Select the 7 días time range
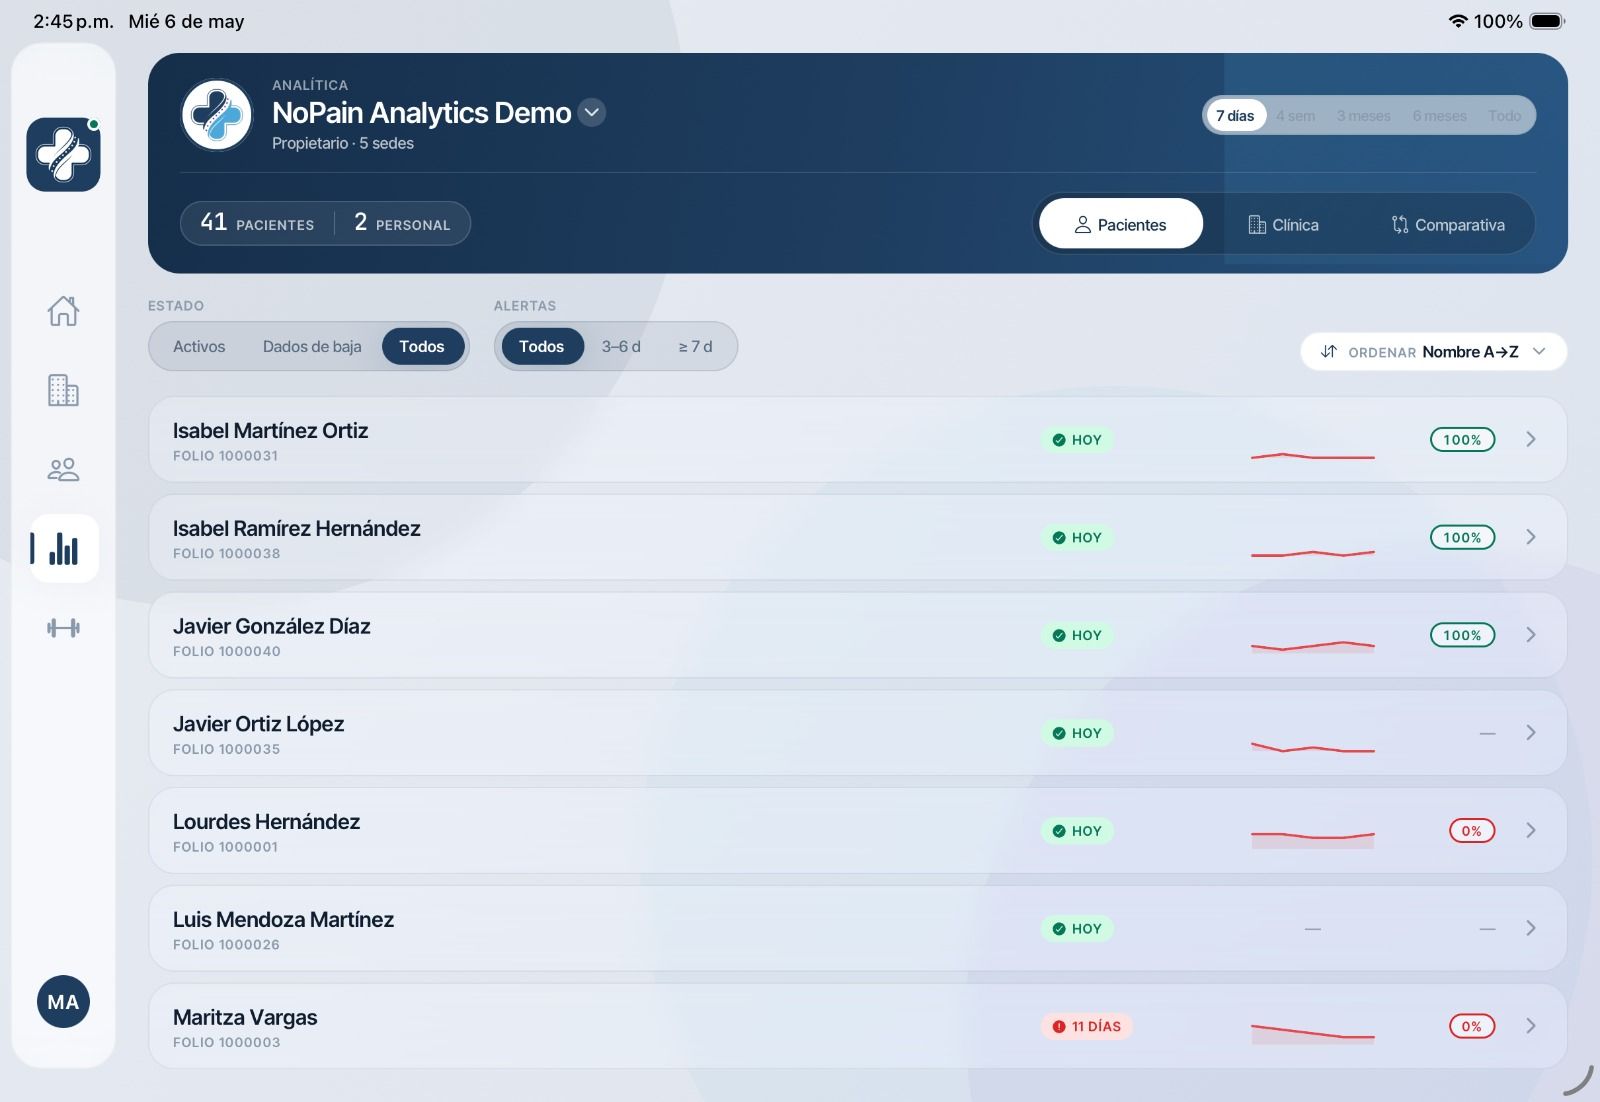 (x=1235, y=116)
